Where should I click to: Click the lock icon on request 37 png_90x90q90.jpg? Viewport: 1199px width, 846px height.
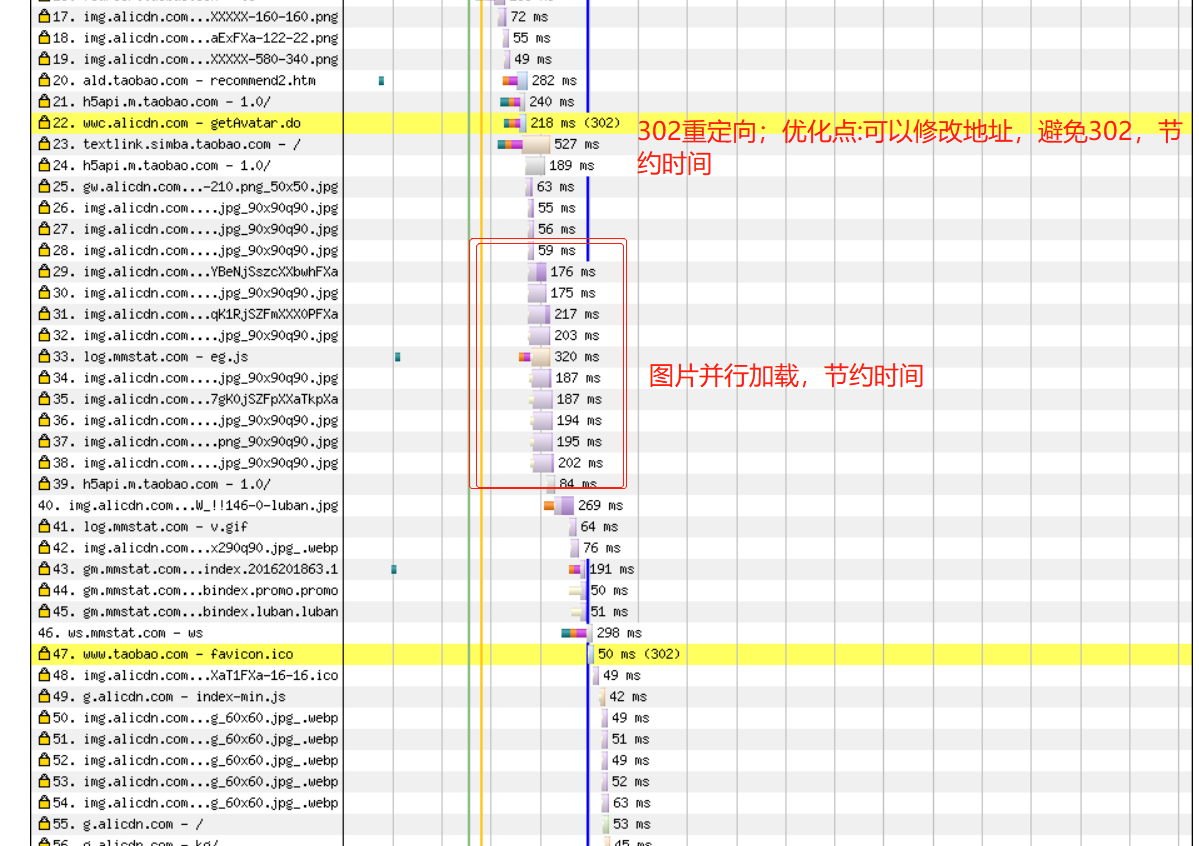pos(44,441)
